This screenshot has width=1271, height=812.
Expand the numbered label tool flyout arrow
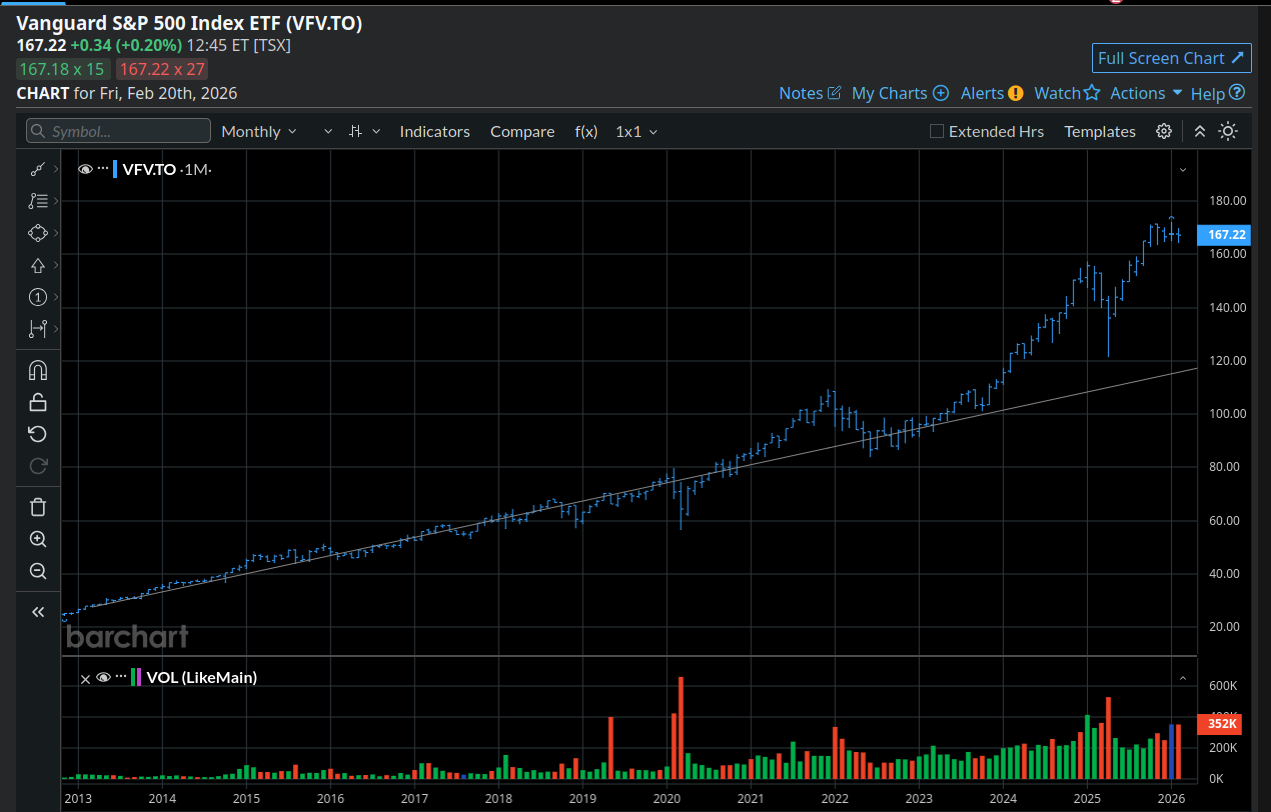click(55, 297)
